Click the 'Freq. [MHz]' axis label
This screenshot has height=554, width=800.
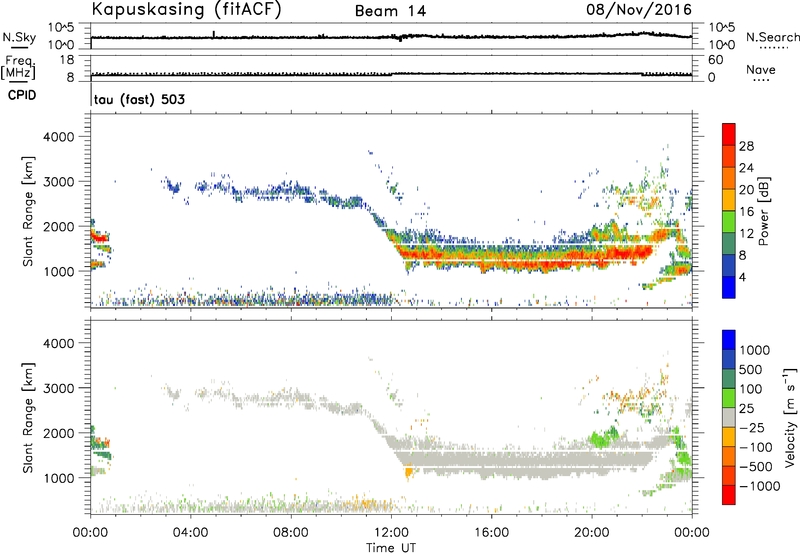click(18, 68)
